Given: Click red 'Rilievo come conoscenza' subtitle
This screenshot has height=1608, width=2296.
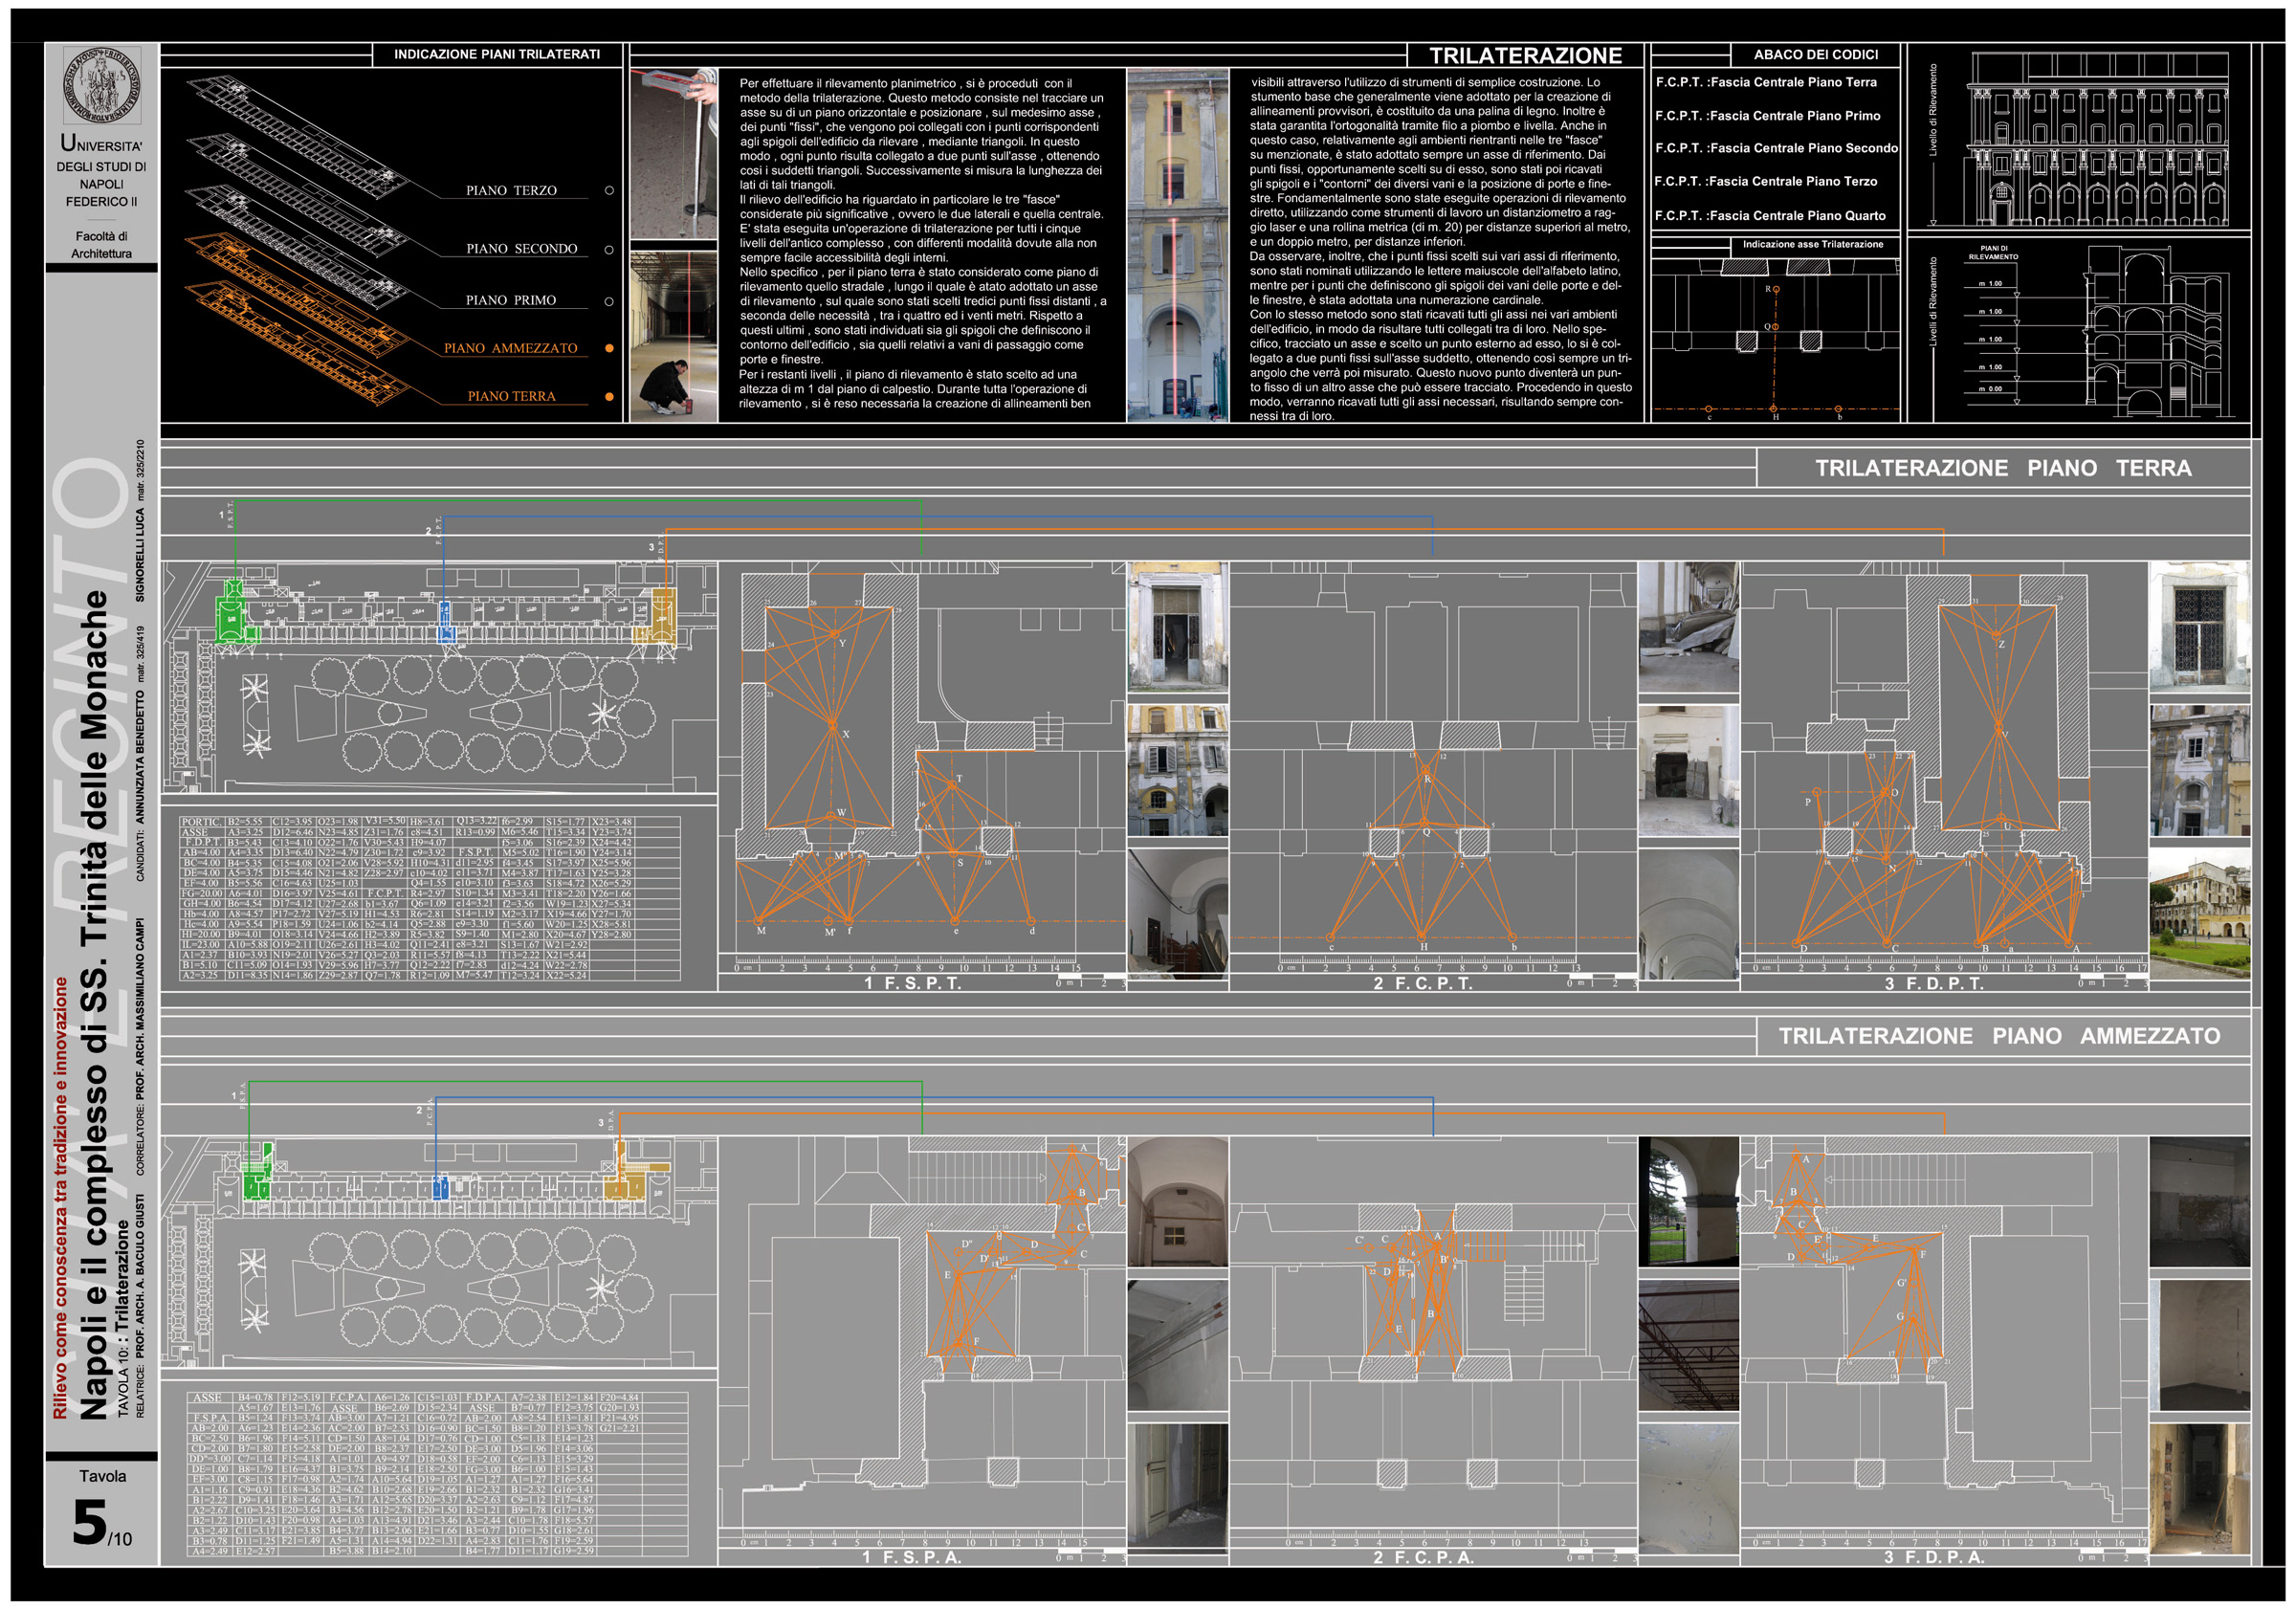Looking at the screenshot, I should pyautogui.click(x=60, y=1198).
